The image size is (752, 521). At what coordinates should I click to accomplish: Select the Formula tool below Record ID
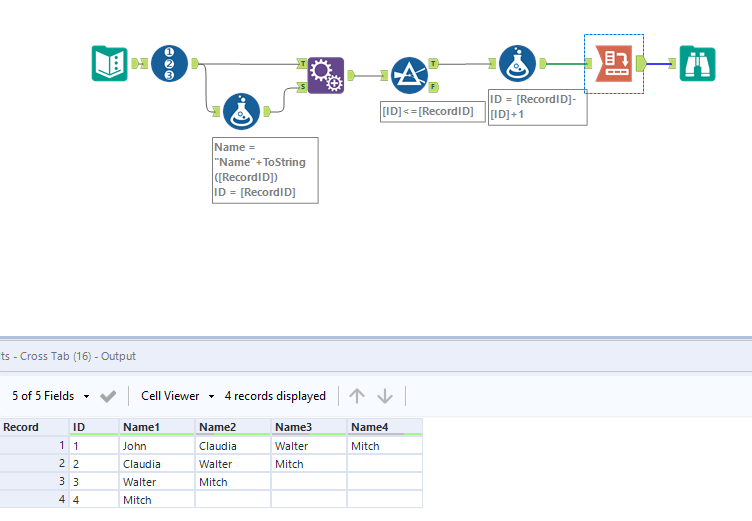tap(241, 111)
